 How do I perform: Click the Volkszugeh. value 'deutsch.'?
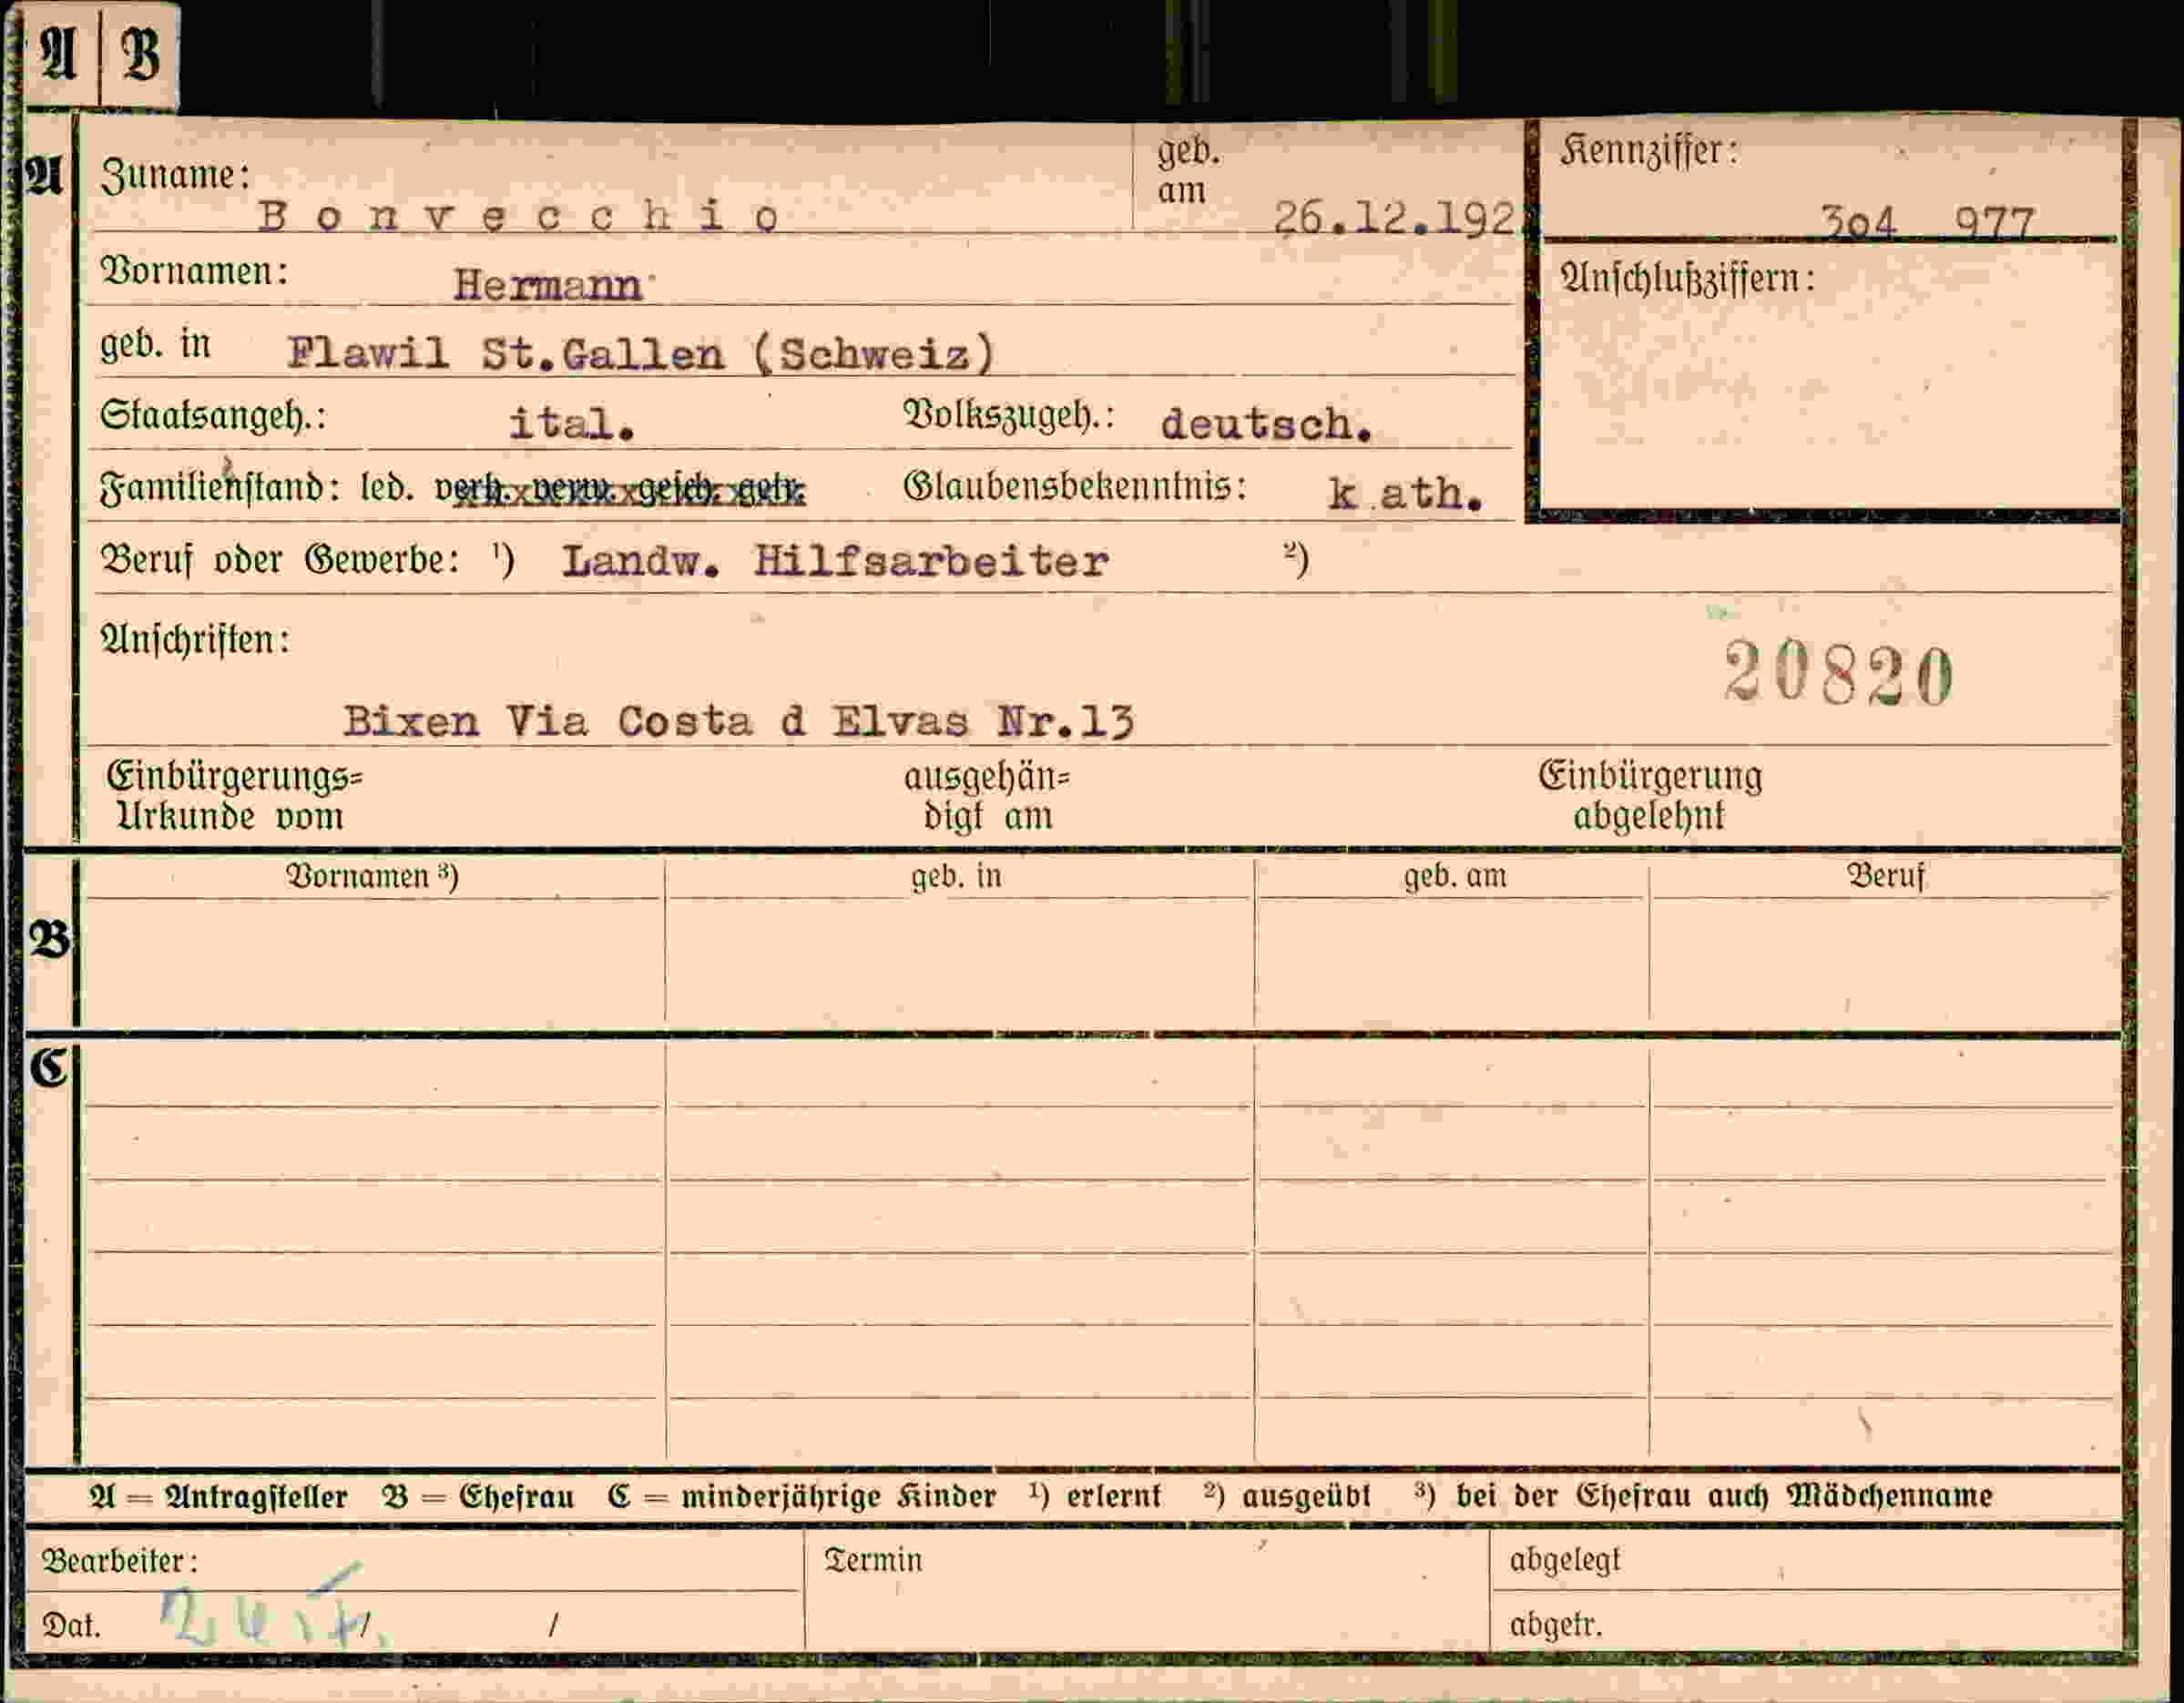point(1265,424)
